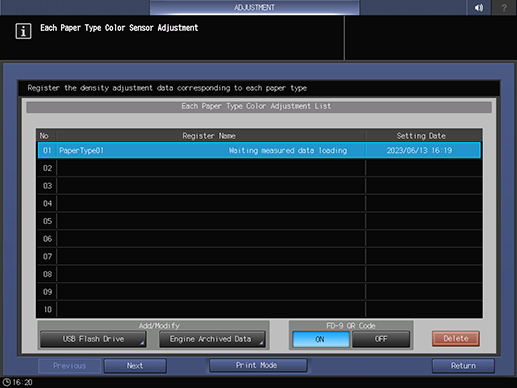Select empty row 10
Screen dimensions: 517x388
point(259,309)
